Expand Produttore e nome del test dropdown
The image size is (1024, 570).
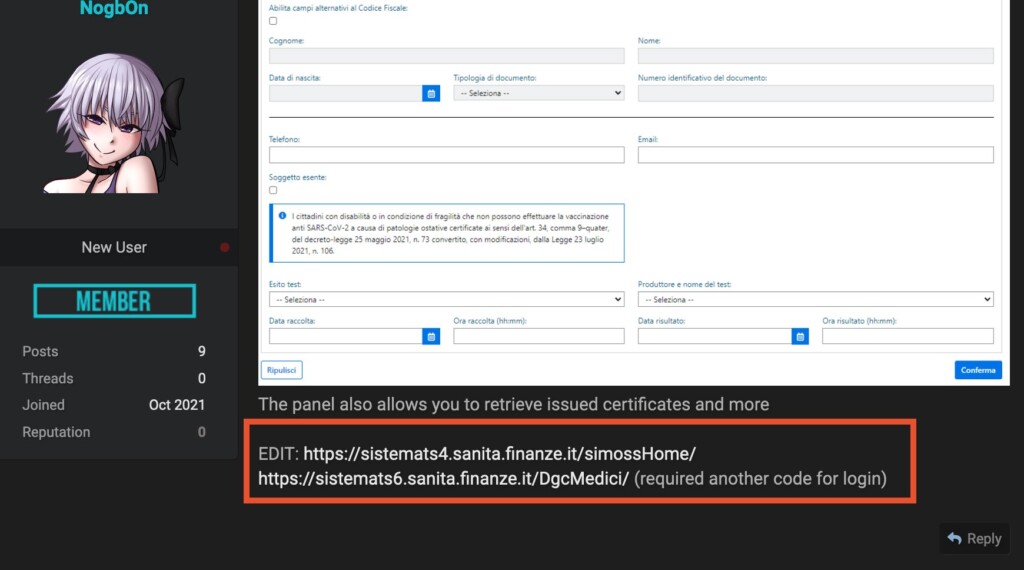(815, 299)
